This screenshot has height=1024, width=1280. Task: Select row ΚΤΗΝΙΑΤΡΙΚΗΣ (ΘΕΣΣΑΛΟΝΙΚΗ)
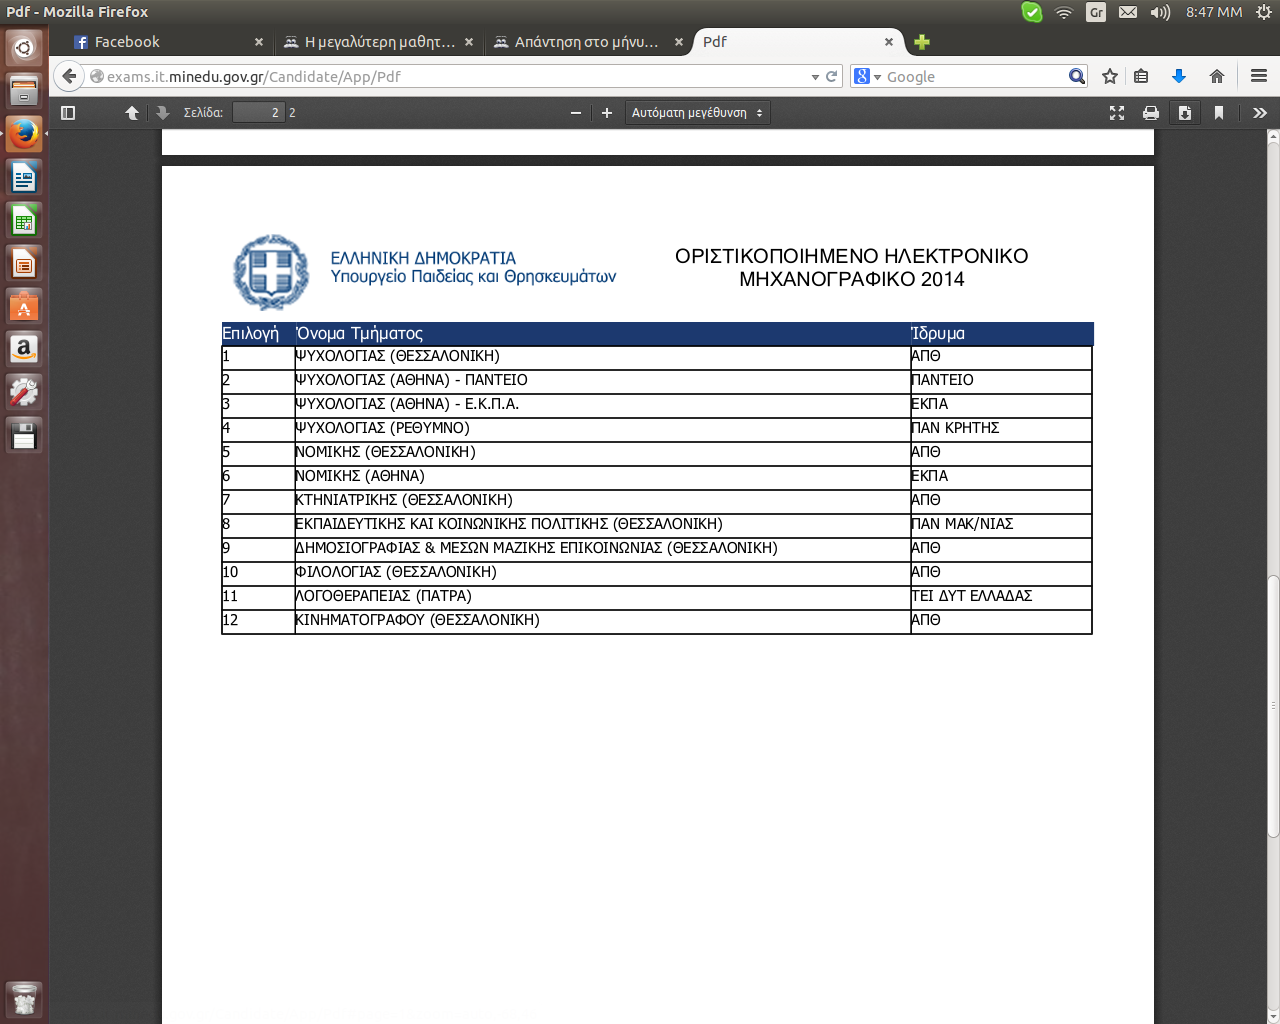657,501
